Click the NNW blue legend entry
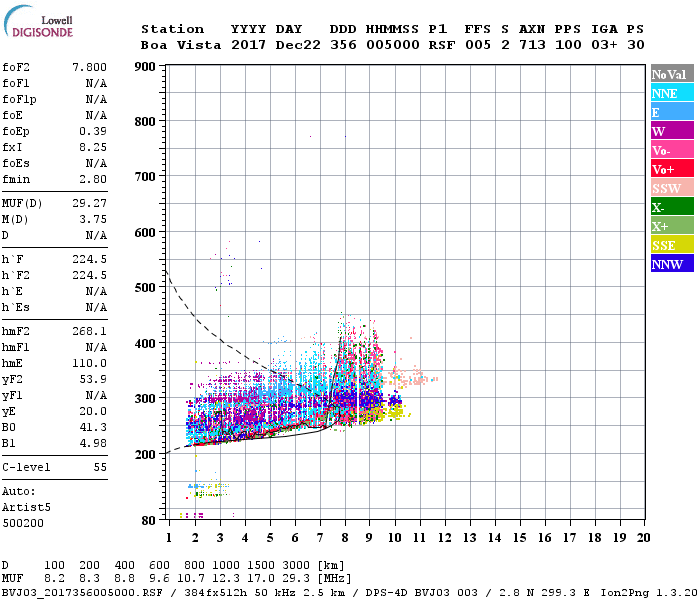Viewport: 700px width, 600px height. (x=672, y=264)
